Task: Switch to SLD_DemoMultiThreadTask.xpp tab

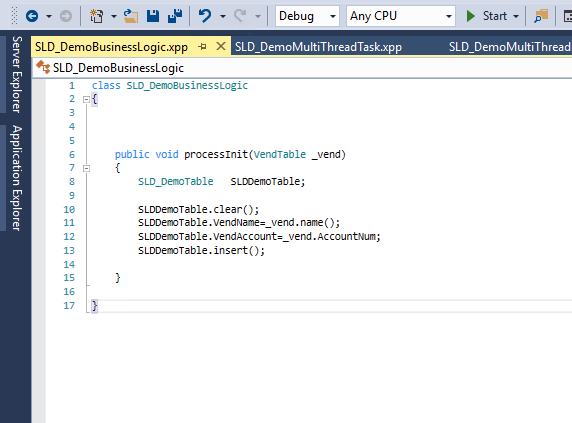Action: [x=318, y=47]
